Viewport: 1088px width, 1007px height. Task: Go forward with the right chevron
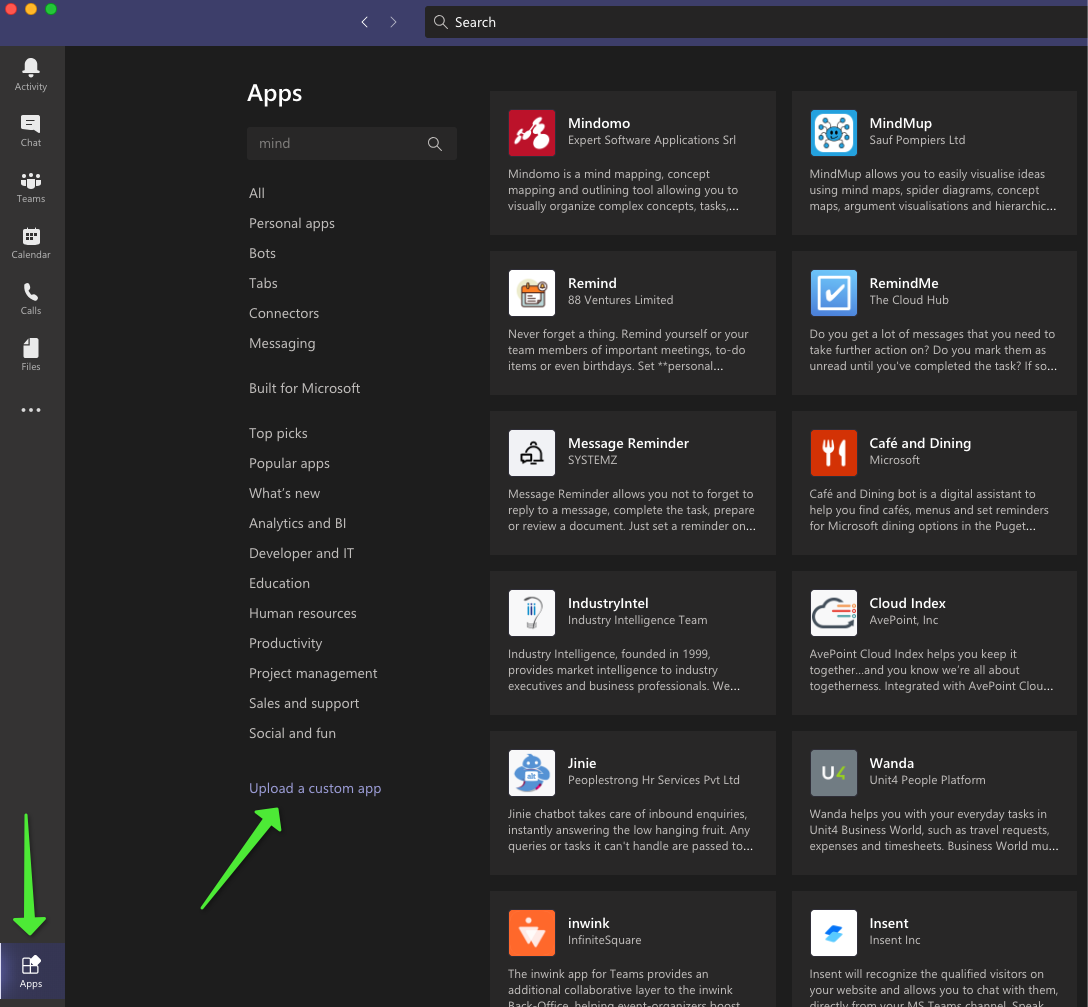pos(393,22)
